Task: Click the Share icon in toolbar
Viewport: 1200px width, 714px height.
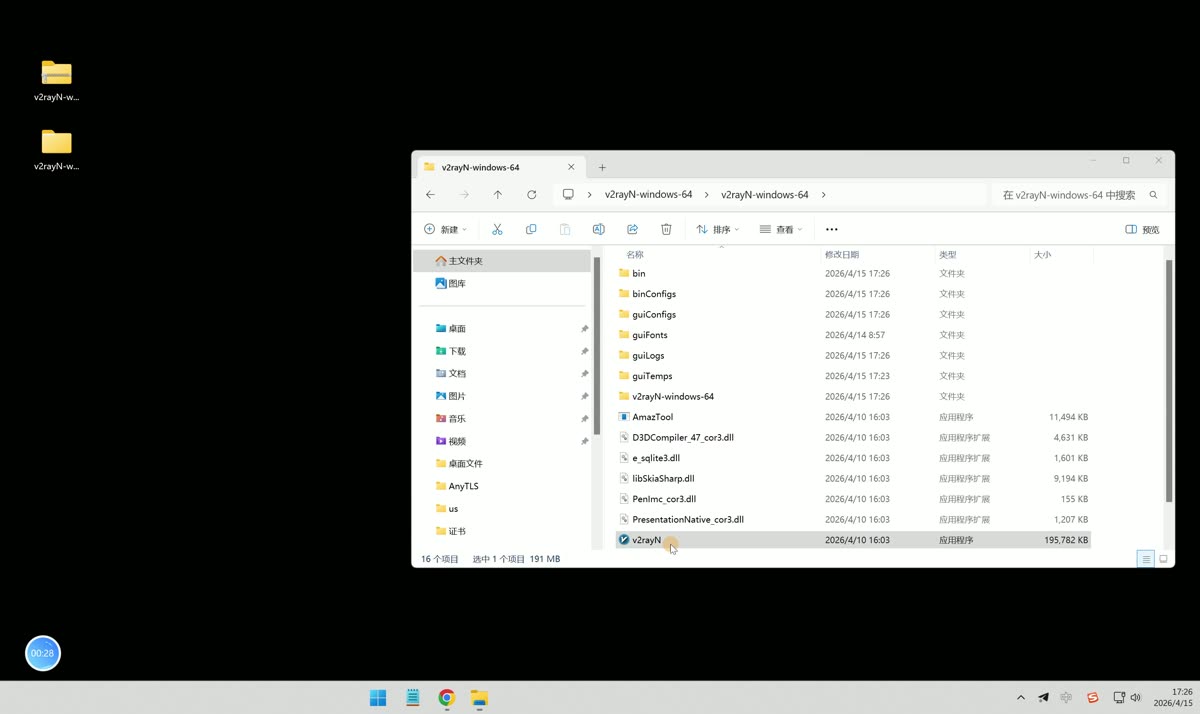Action: 632,229
